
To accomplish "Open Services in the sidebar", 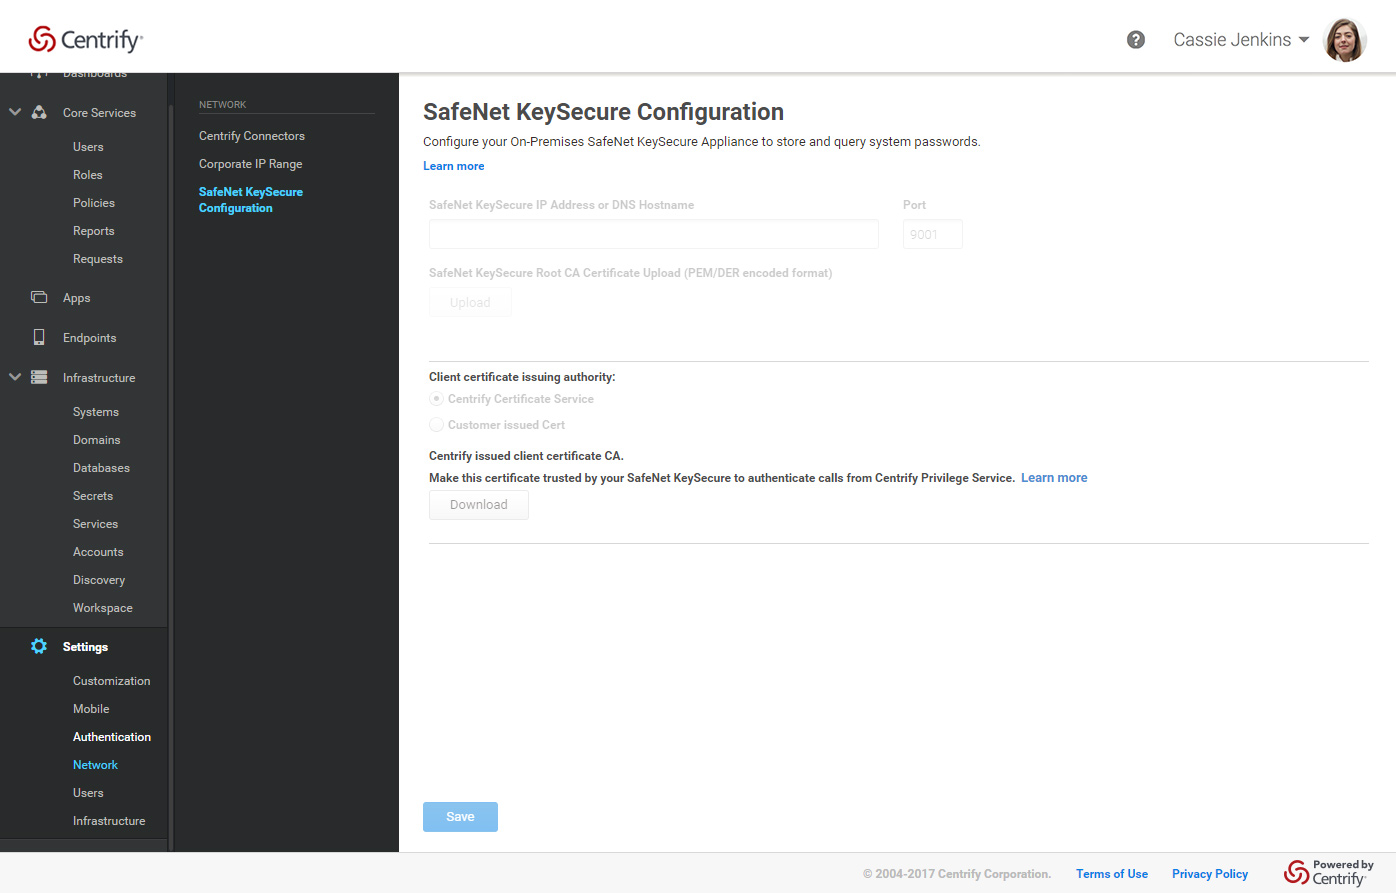I will tap(95, 524).
